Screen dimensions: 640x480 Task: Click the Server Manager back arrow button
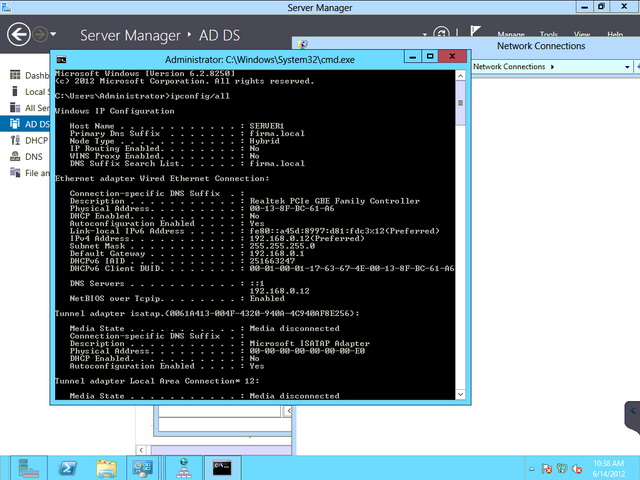tap(18, 35)
